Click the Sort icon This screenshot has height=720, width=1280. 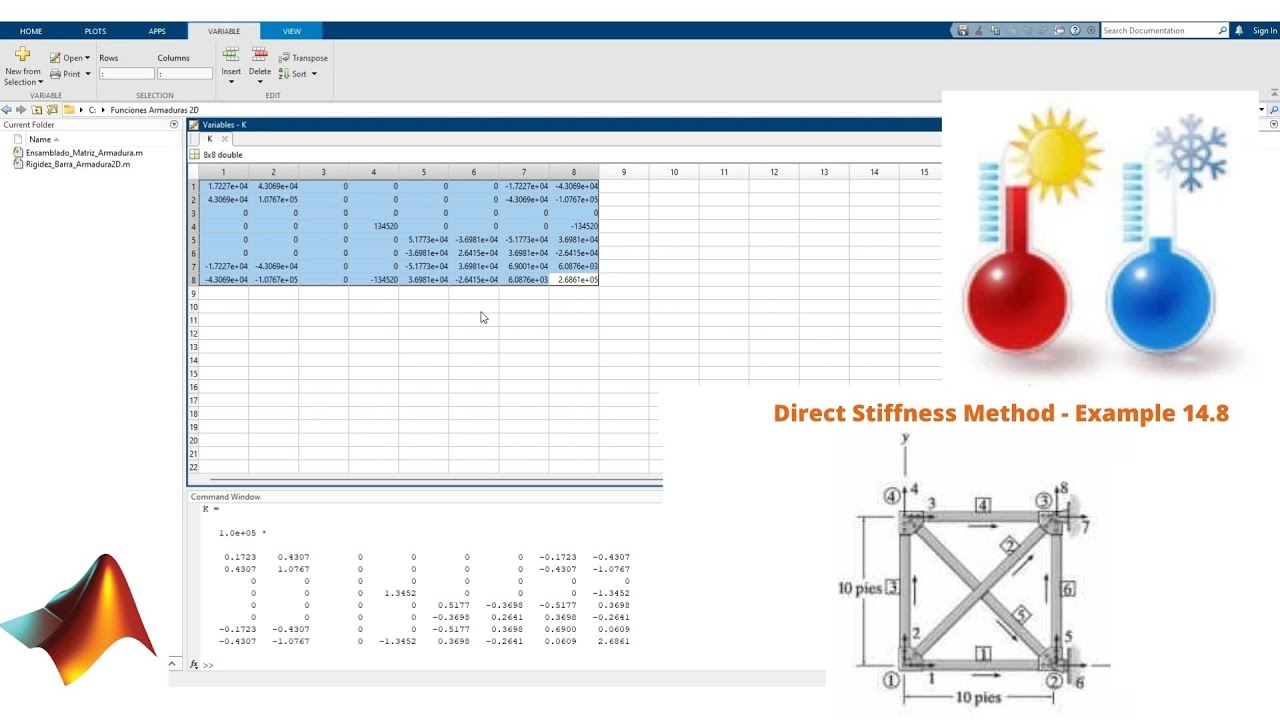pos(284,74)
